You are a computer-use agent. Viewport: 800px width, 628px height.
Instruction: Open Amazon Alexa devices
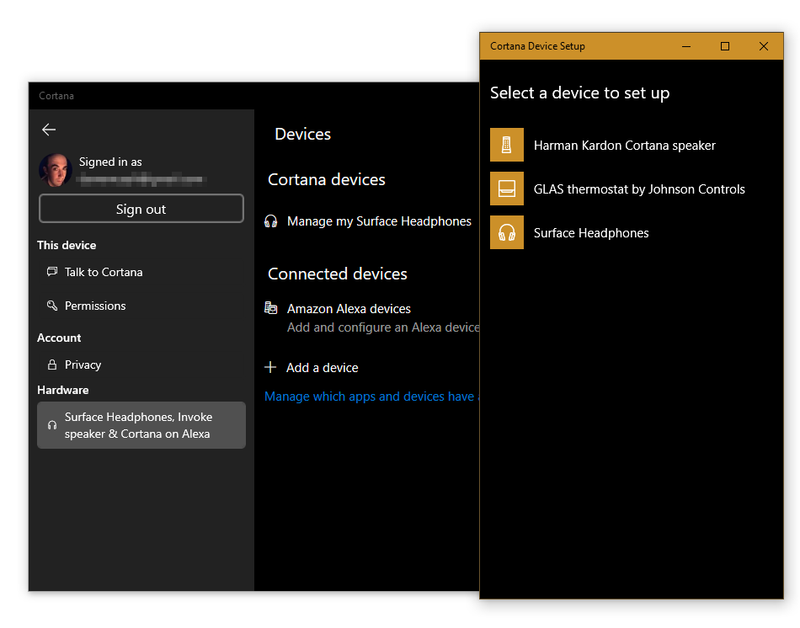(349, 309)
